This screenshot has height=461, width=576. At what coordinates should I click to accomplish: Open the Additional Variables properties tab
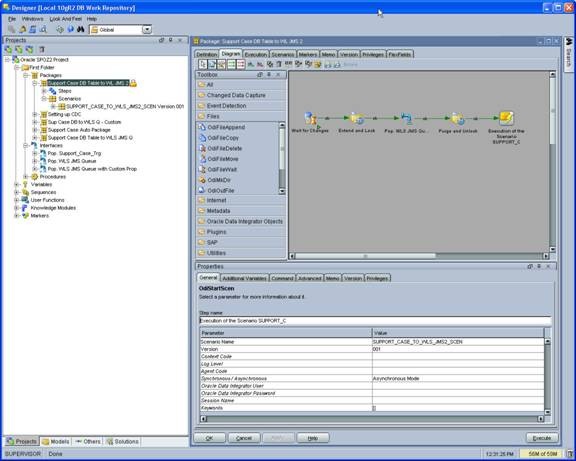point(244,278)
